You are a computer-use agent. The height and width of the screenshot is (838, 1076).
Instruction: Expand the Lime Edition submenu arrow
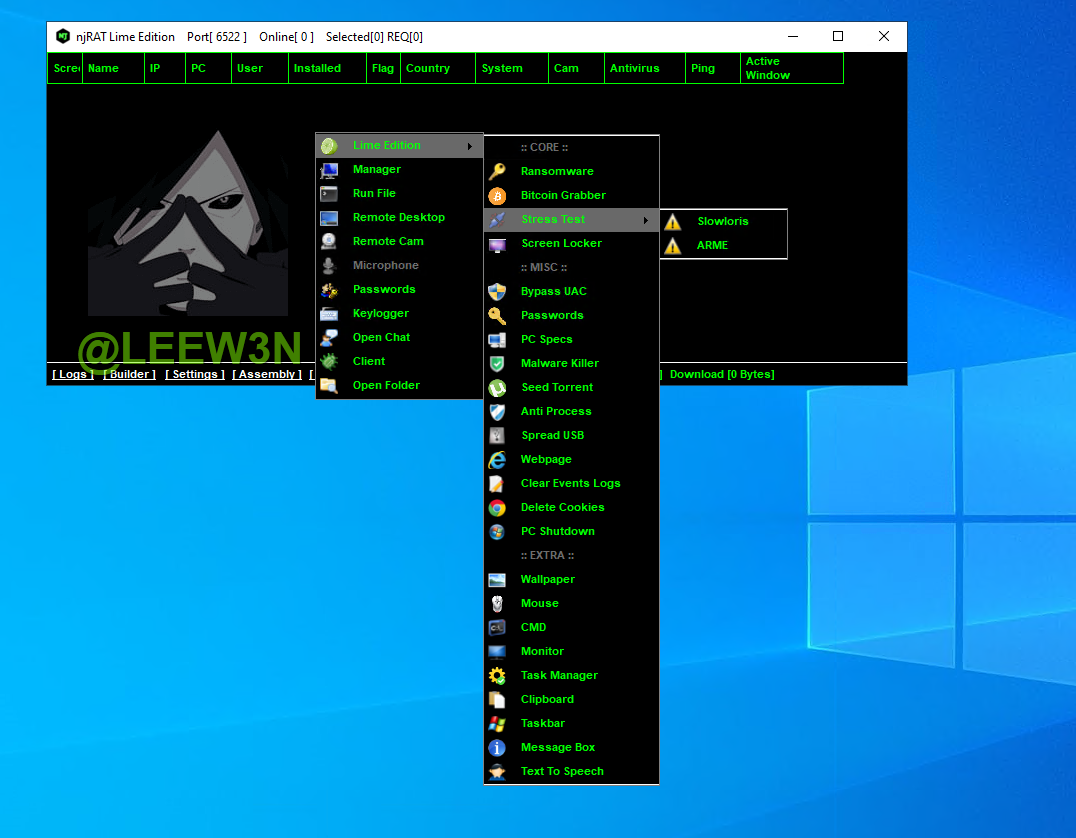coord(470,146)
